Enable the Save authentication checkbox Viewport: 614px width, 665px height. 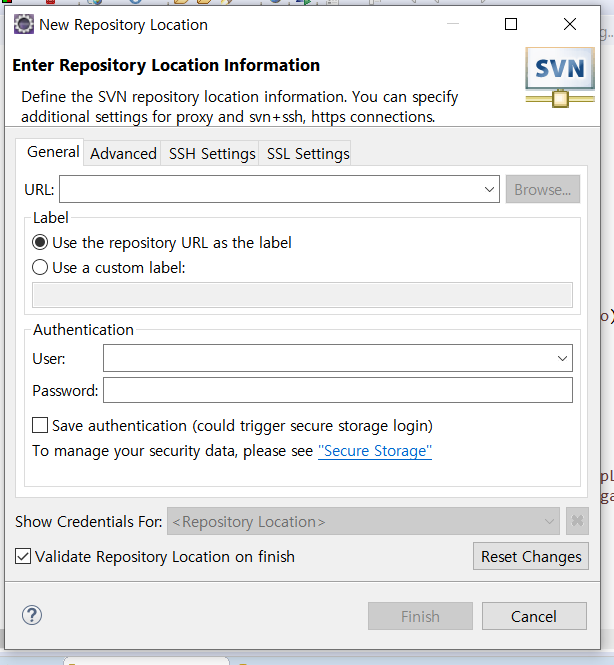click(40, 425)
